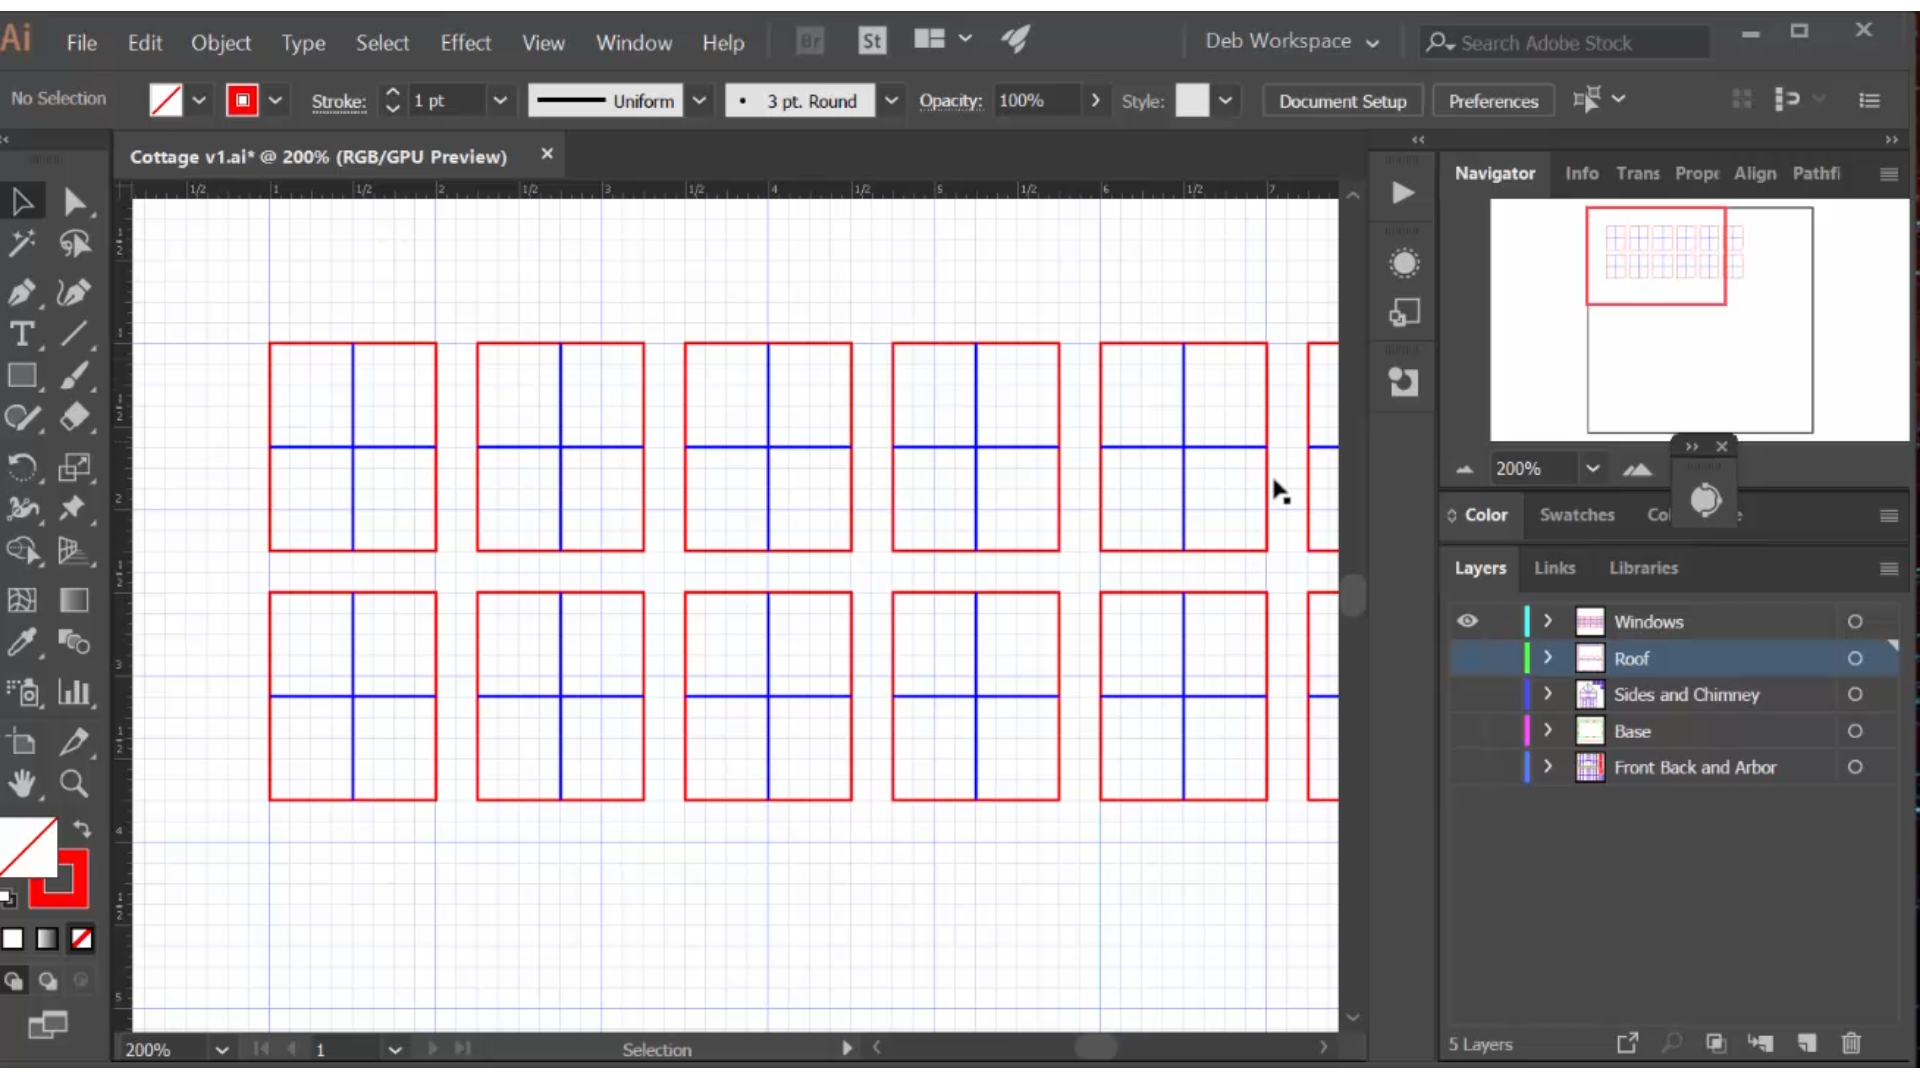The image size is (1920, 1080).
Task: Open the Object menu
Action: pos(220,42)
